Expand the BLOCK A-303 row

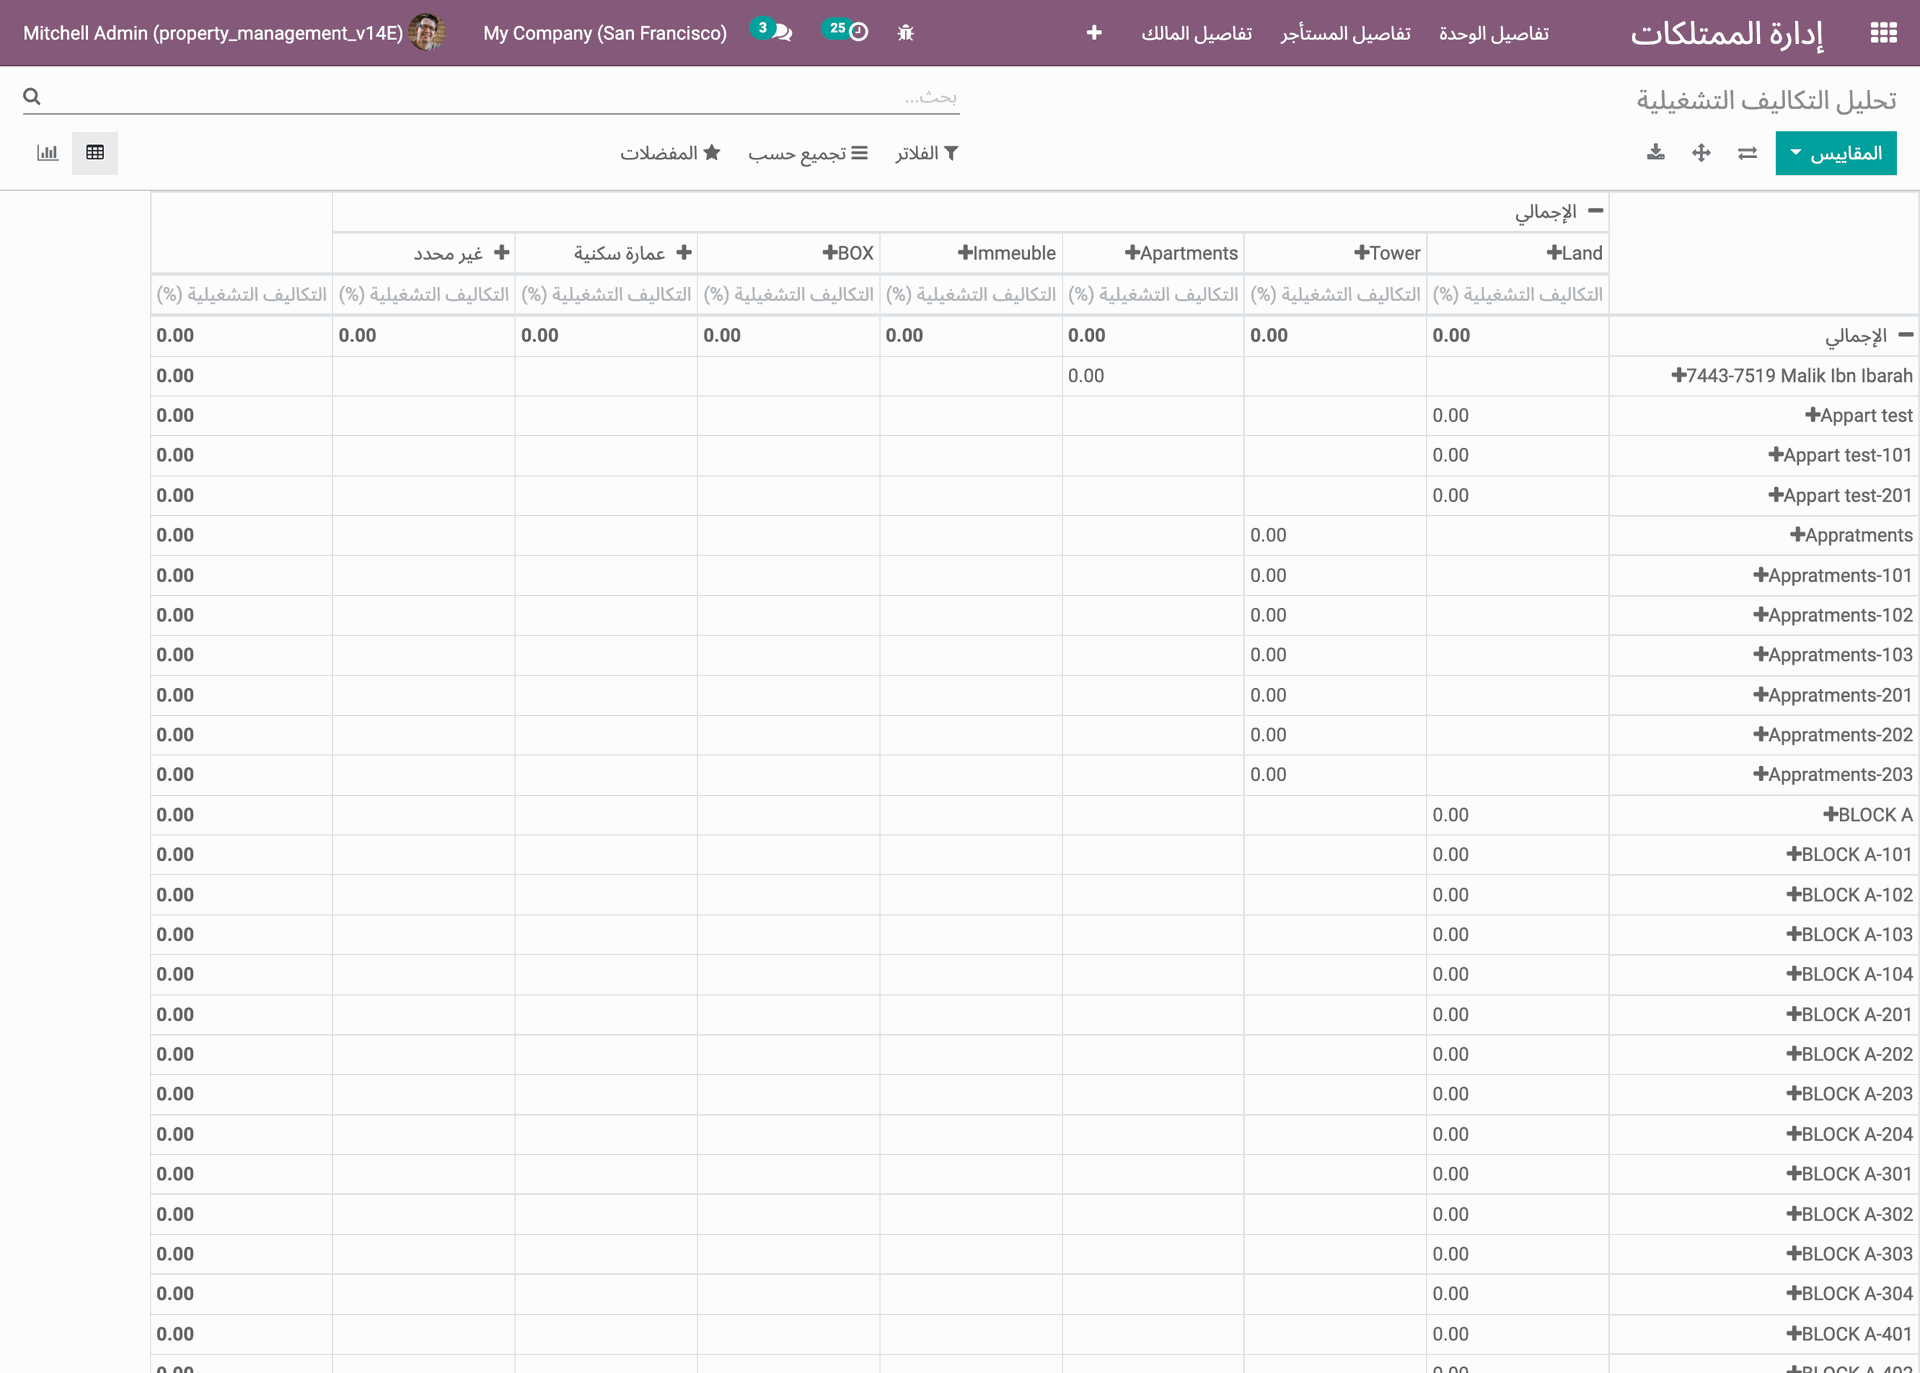coord(1849,1254)
